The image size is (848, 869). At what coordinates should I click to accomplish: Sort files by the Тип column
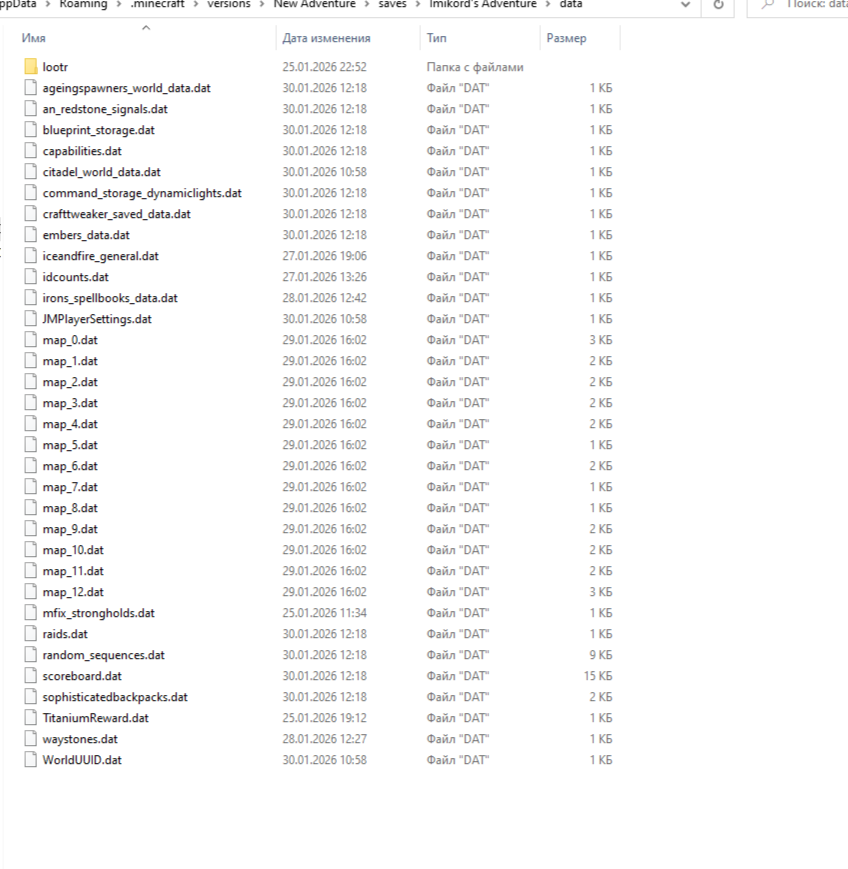[437, 38]
